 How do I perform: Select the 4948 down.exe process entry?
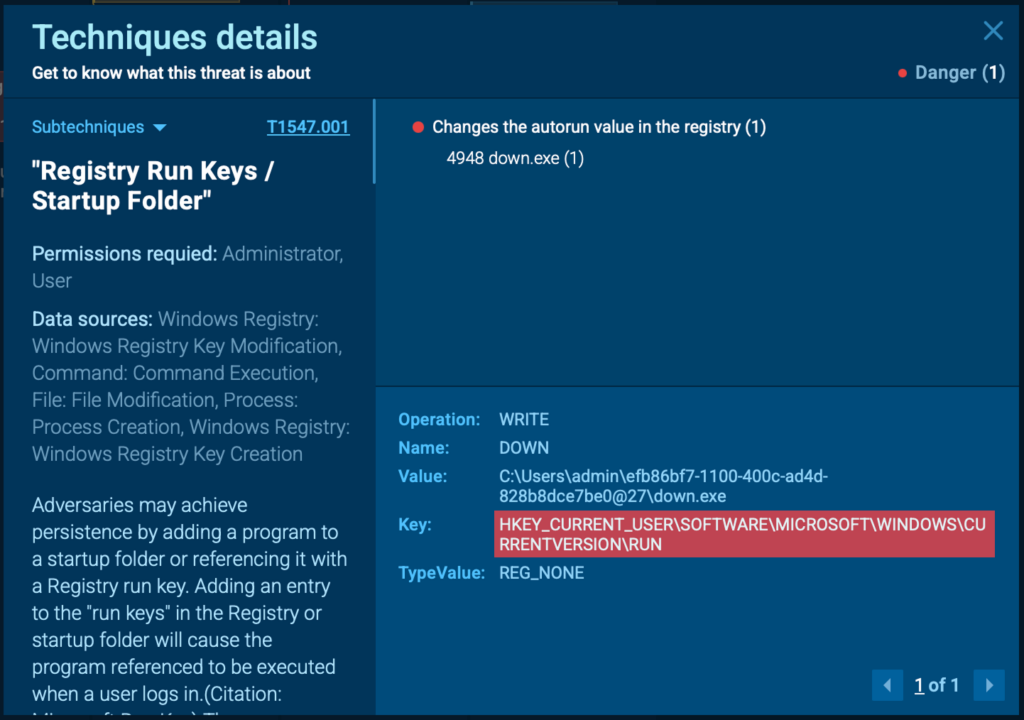click(x=515, y=158)
